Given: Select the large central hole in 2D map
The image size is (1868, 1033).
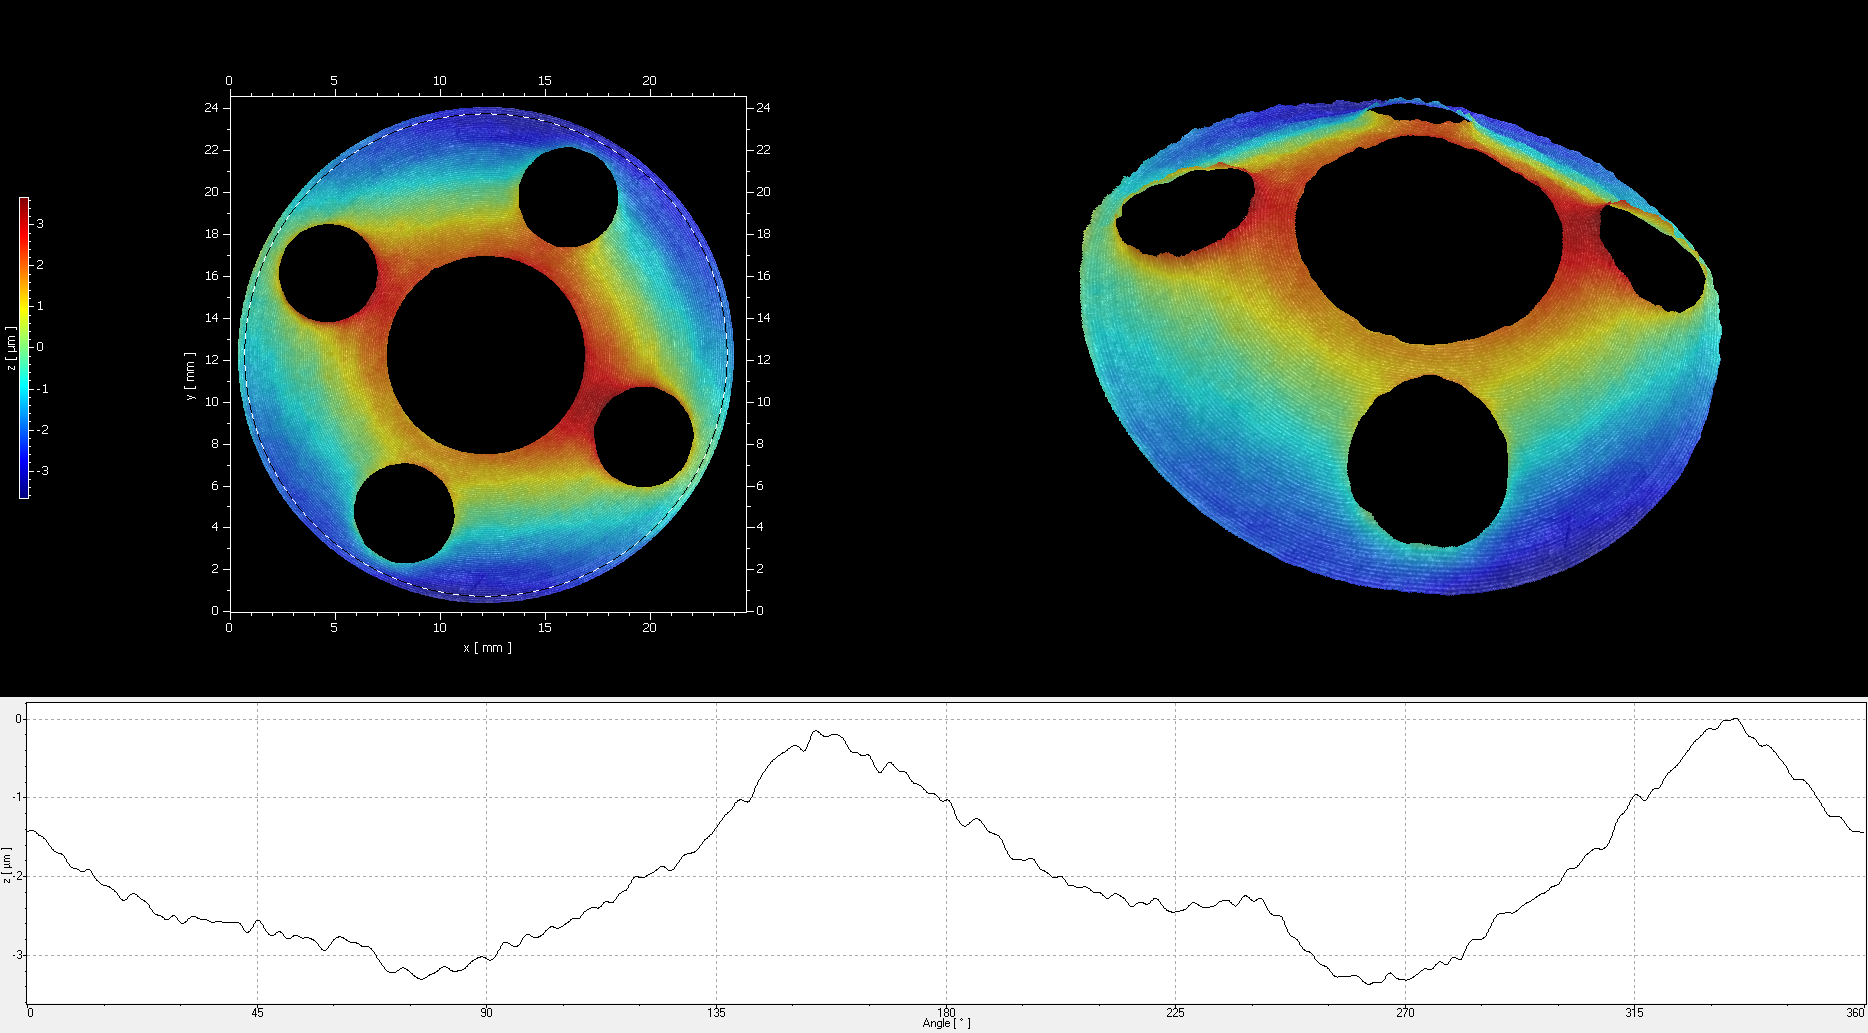Looking at the screenshot, I should [x=486, y=355].
